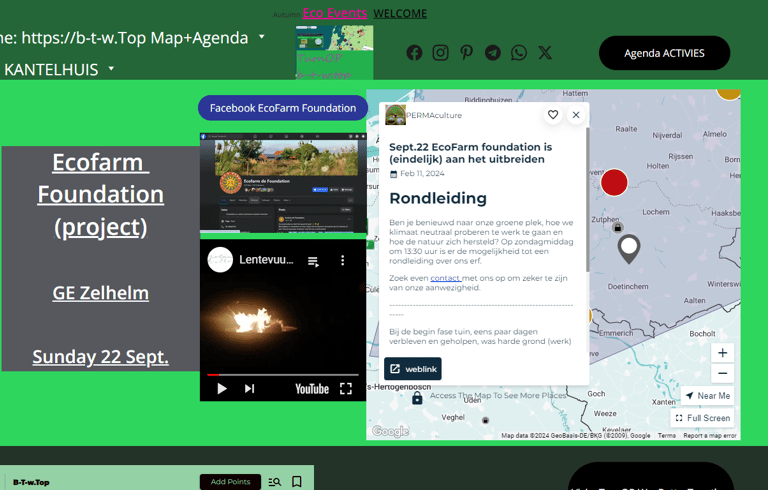Skip to next YouTube video
Screen dimensions: 768x490
(x=249, y=389)
